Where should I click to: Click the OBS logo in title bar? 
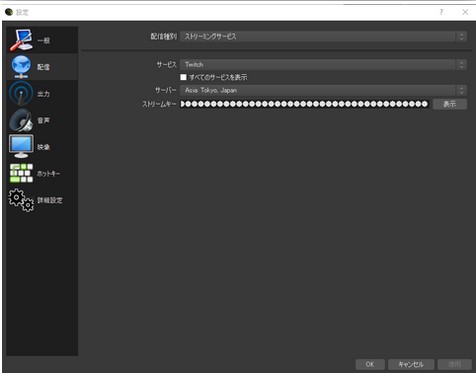tap(9, 12)
